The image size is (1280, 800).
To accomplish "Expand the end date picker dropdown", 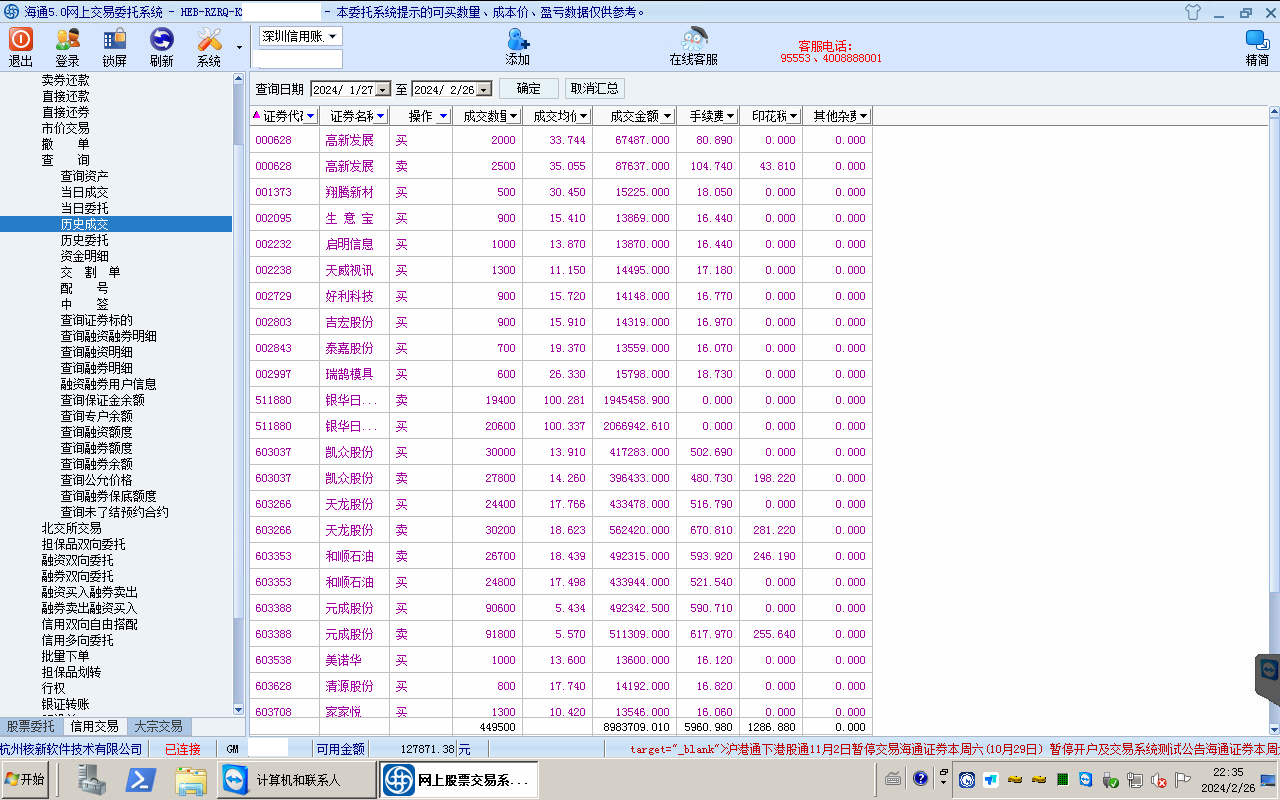I will coord(484,90).
